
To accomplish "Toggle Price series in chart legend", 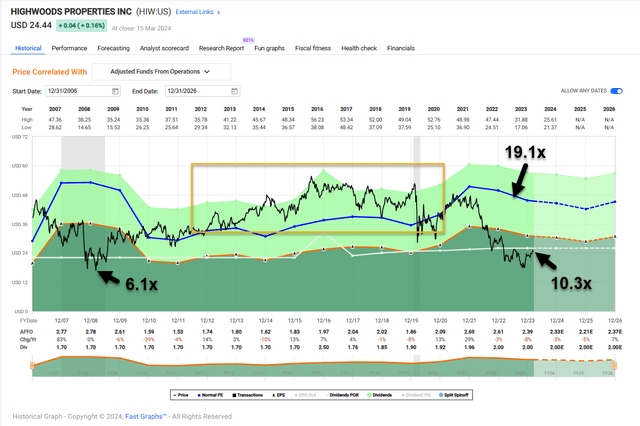I will coord(181,395).
